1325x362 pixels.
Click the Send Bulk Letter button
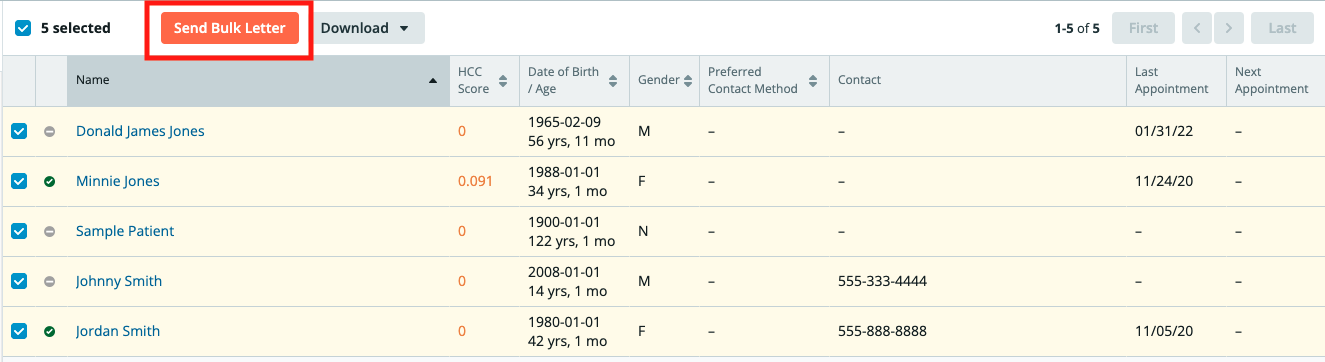click(230, 28)
